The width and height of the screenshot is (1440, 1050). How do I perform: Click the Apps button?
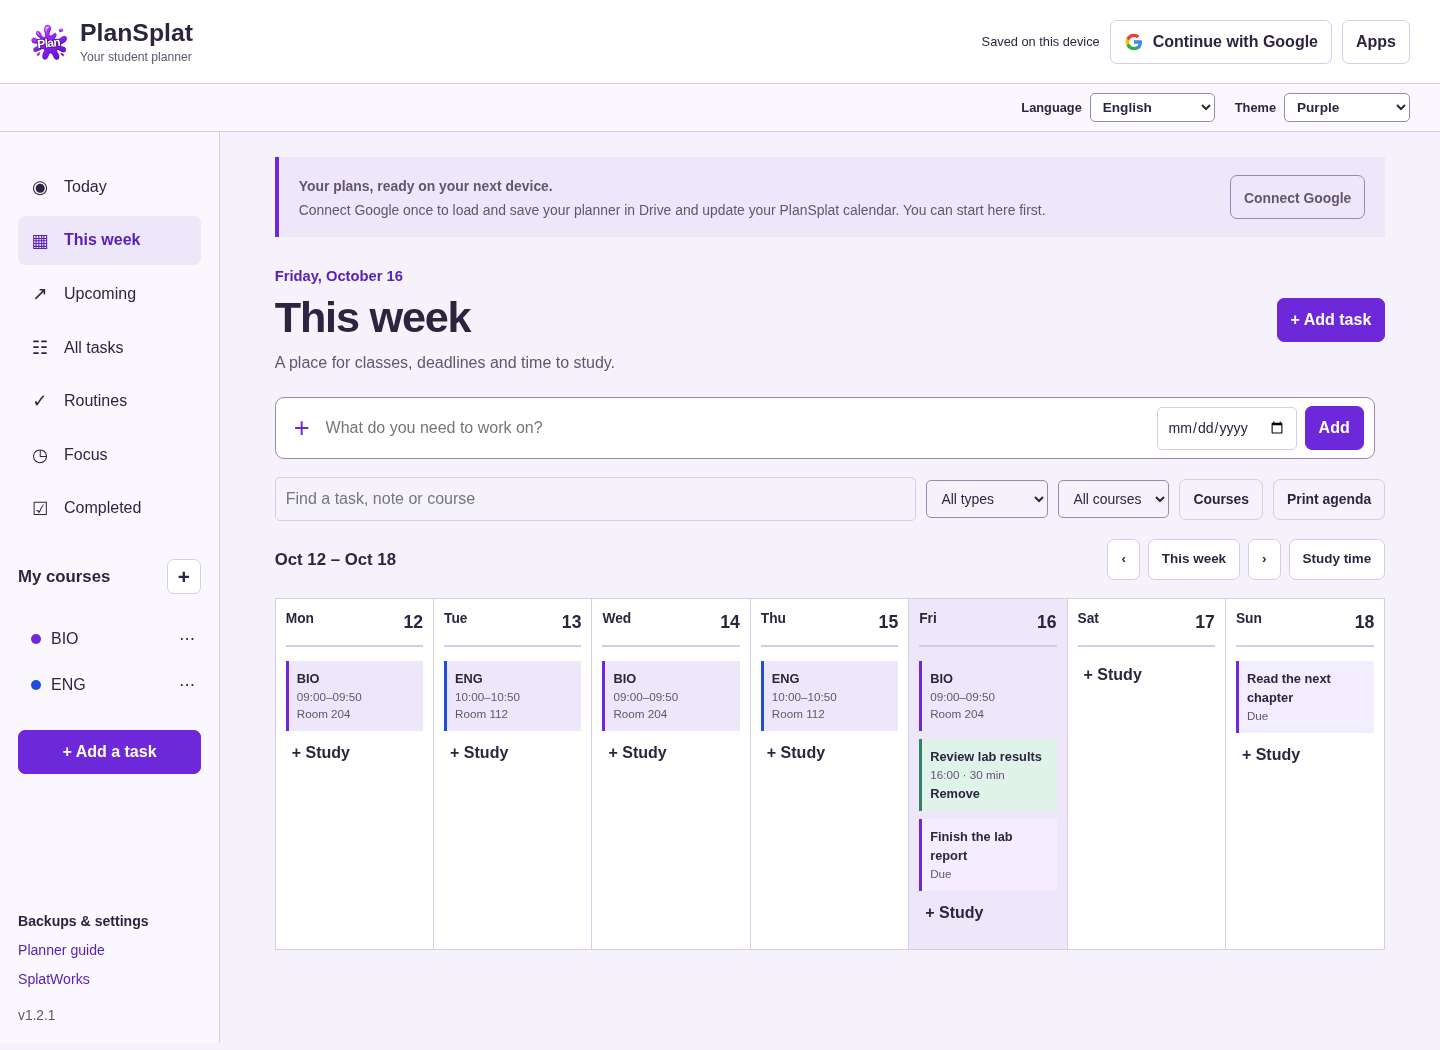[x=1376, y=42]
